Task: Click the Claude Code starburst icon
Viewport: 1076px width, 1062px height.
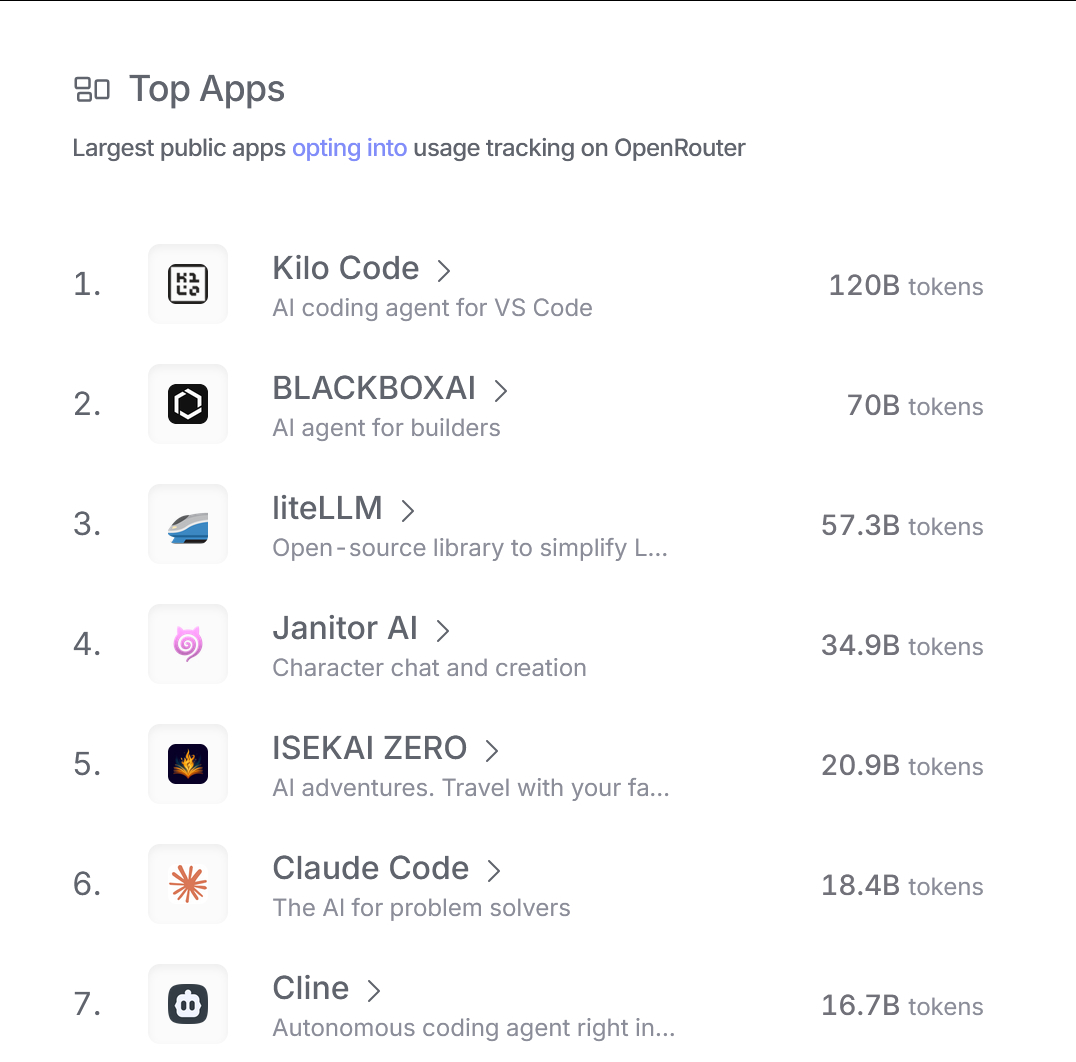Action: click(x=188, y=884)
